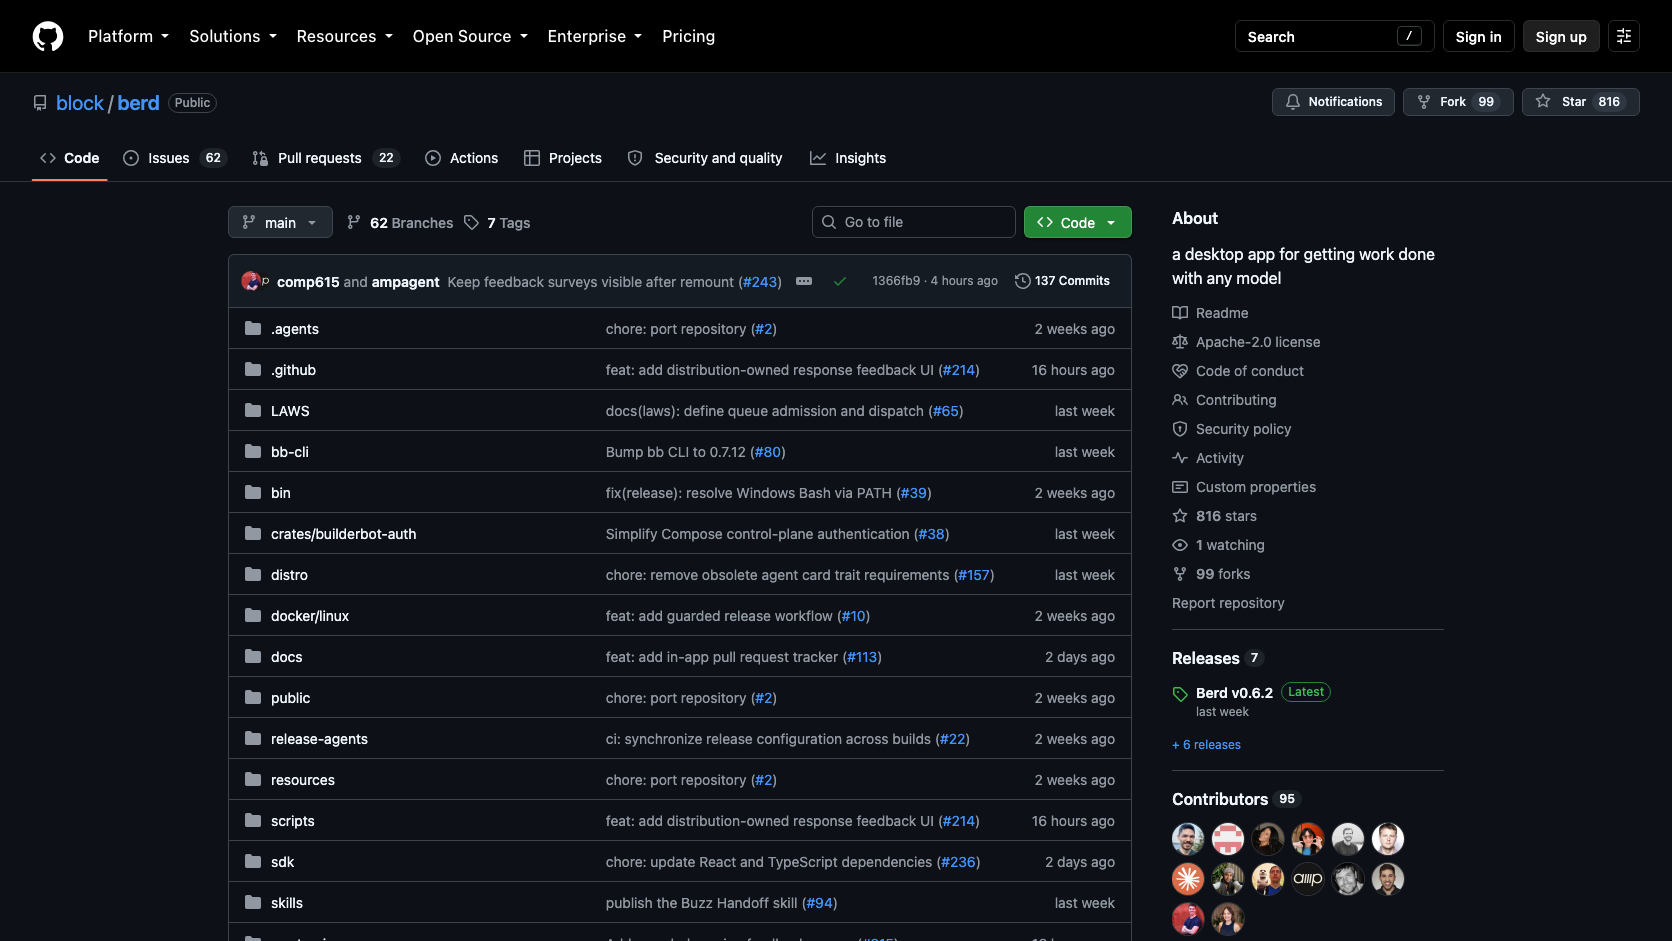Click the distro folder icon

pos(253,575)
